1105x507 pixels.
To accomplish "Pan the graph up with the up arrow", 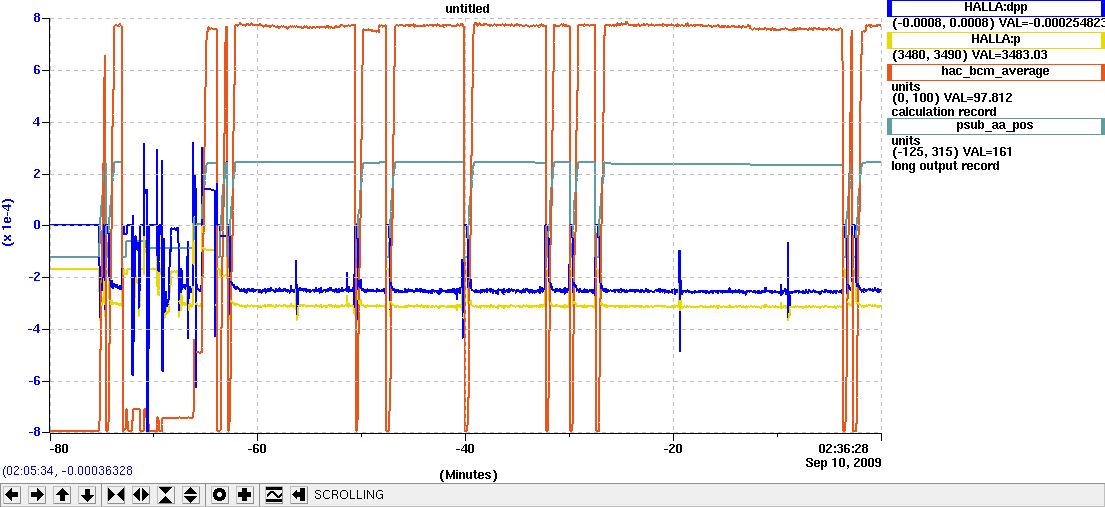I will coord(63,495).
